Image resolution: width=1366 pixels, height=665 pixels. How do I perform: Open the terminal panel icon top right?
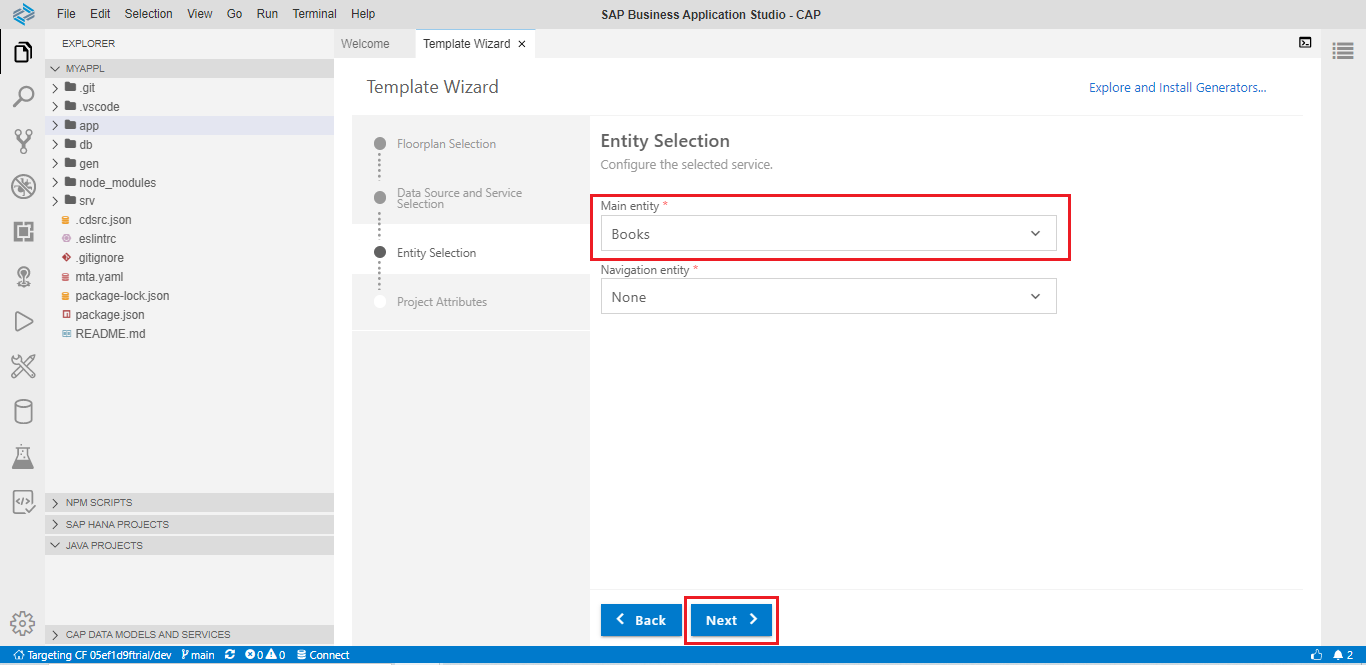point(1305,42)
